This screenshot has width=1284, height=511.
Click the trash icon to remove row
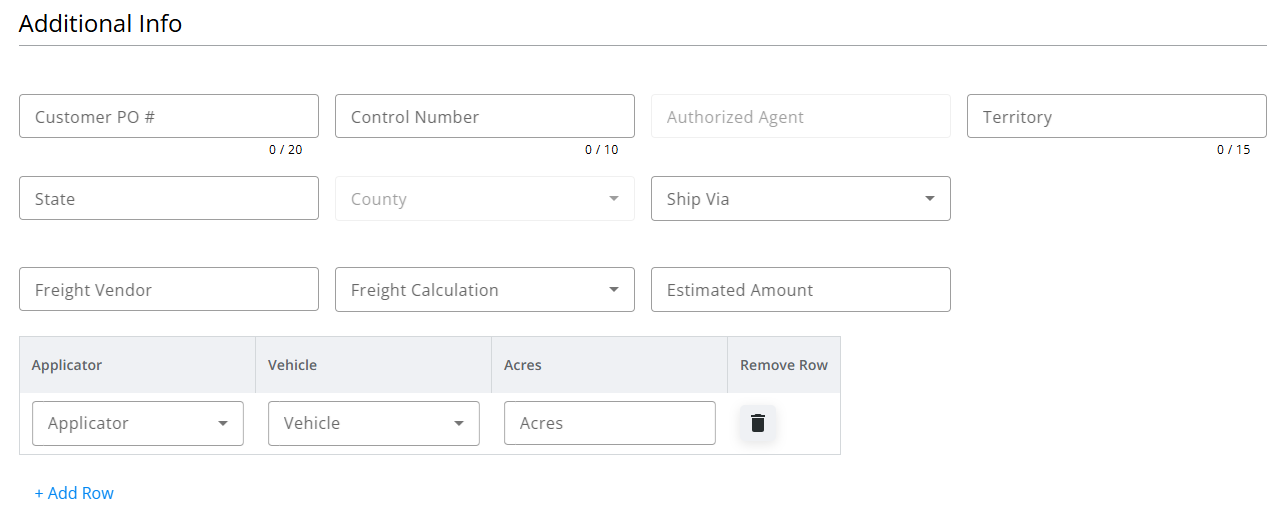(758, 423)
